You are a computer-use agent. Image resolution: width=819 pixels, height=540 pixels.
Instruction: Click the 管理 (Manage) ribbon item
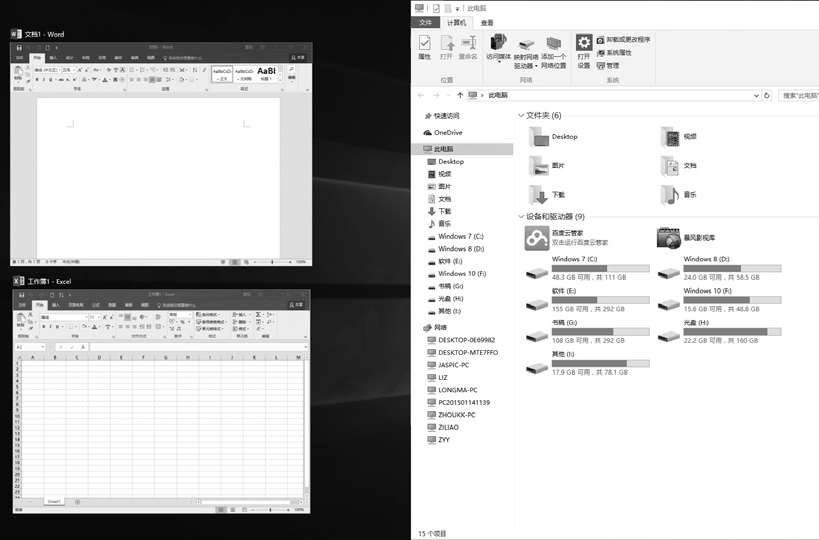coord(612,66)
